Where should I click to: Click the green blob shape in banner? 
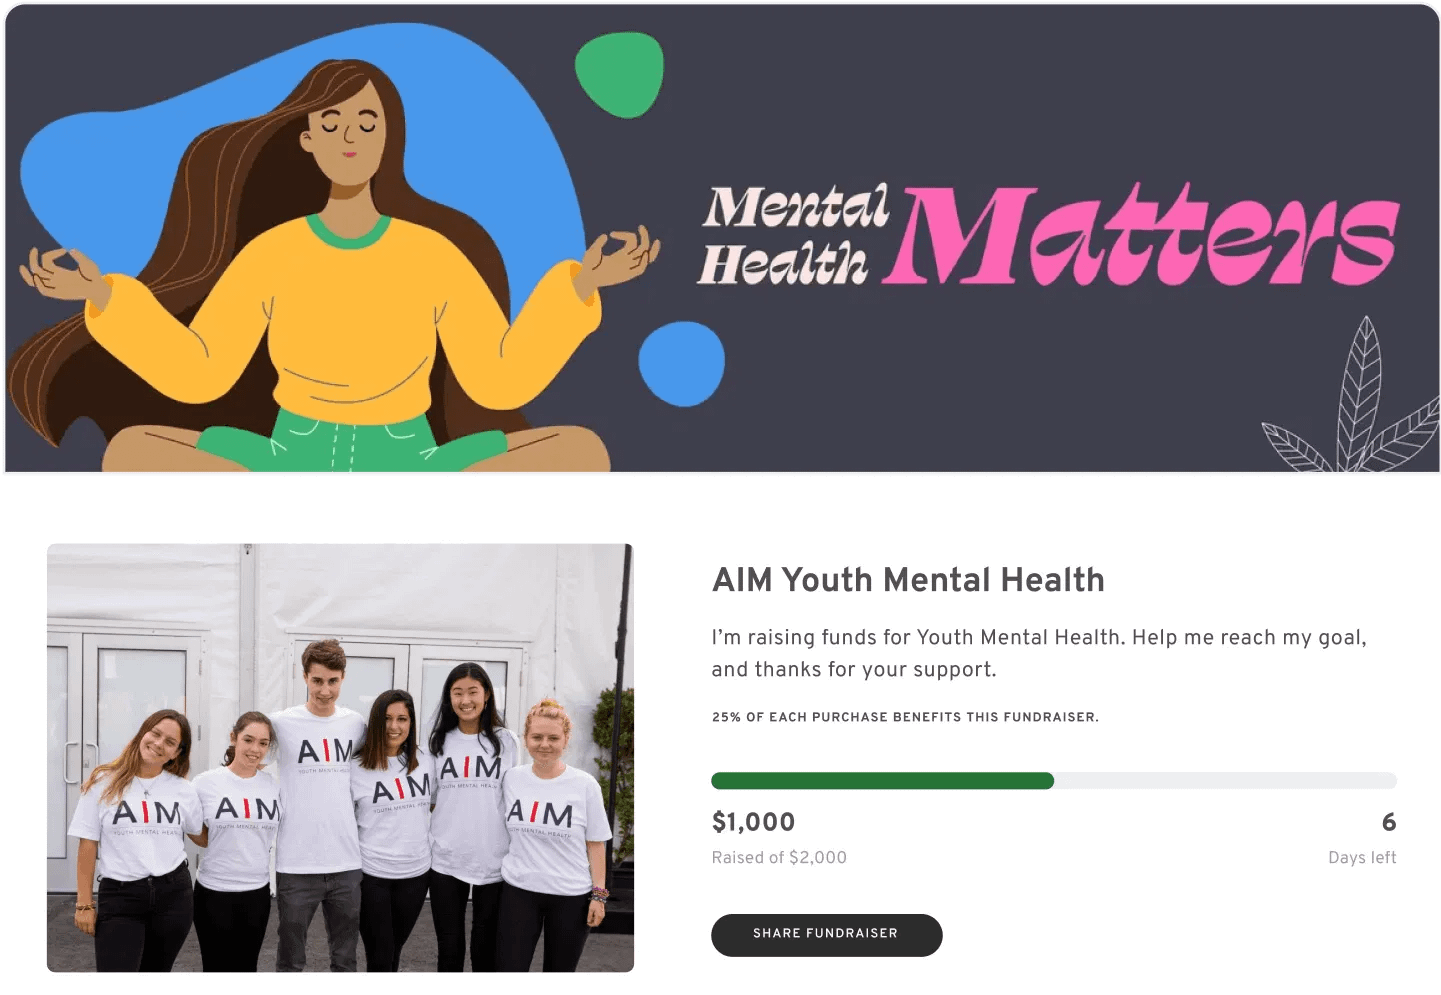[620, 75]
